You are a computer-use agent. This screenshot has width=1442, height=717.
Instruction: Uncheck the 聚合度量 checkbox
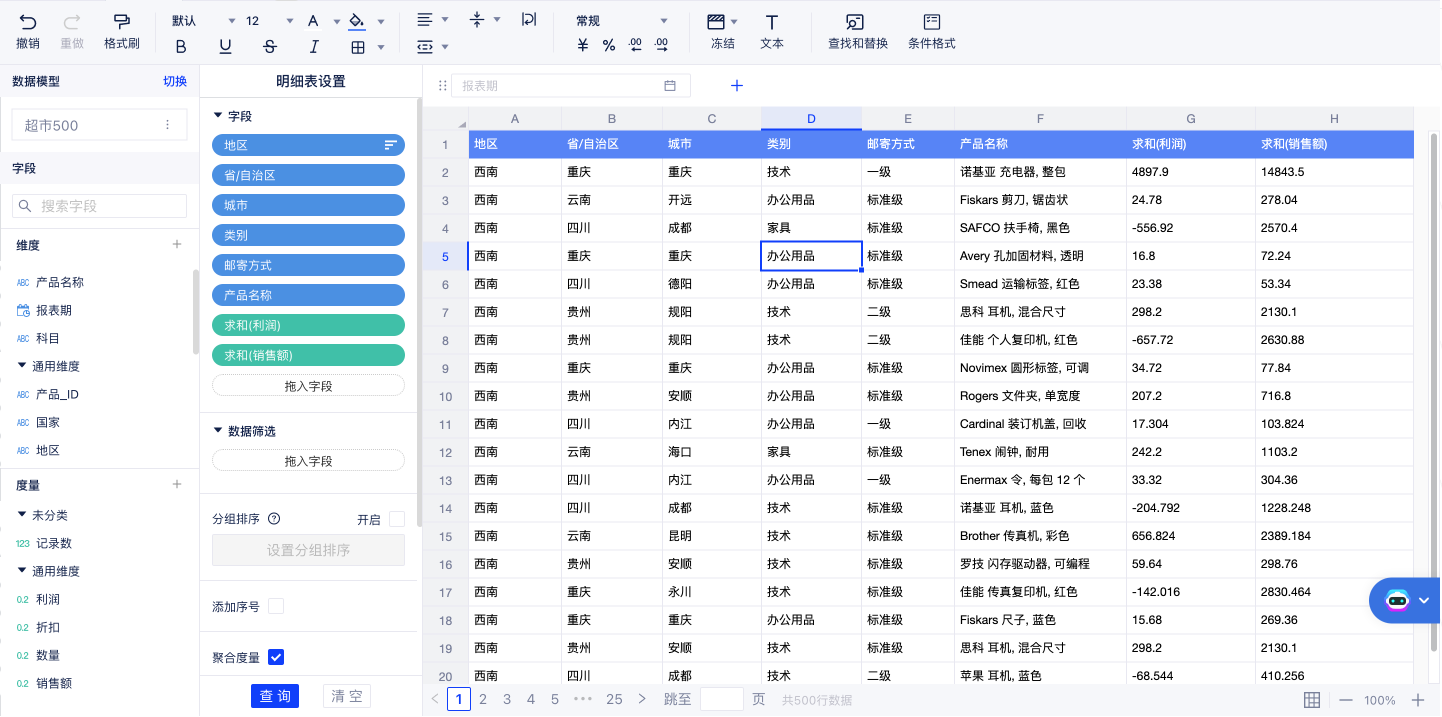276,657
